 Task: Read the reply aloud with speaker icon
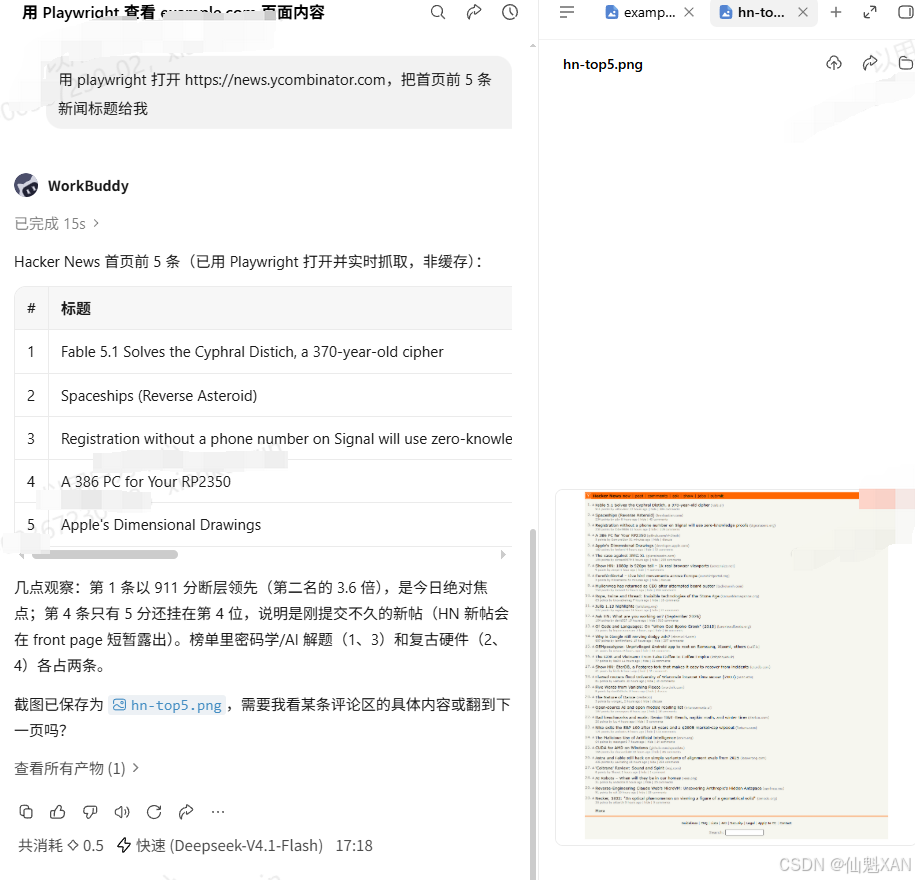[122, 812]
